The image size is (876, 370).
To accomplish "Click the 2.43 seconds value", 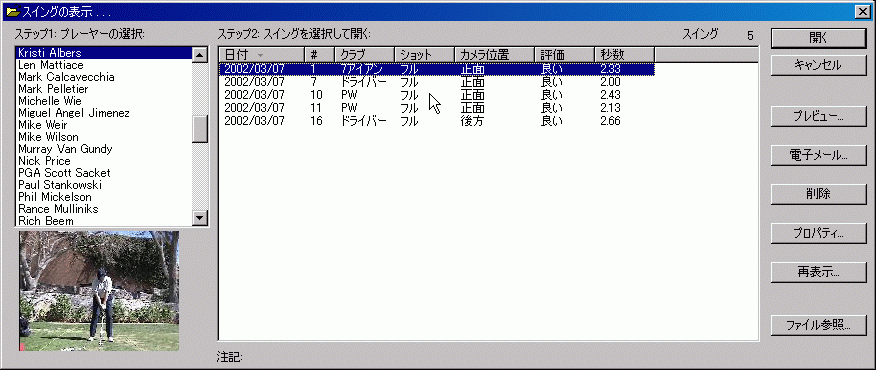I will point(610,95).
